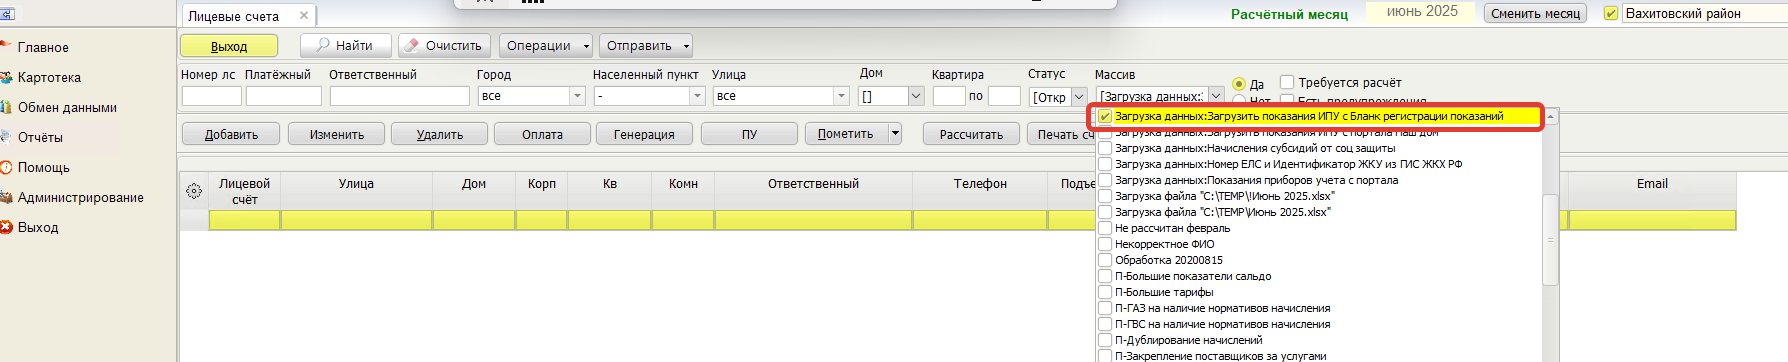
Task: Check the П-Большие тарифы item
Action: tap(1105, 292)
